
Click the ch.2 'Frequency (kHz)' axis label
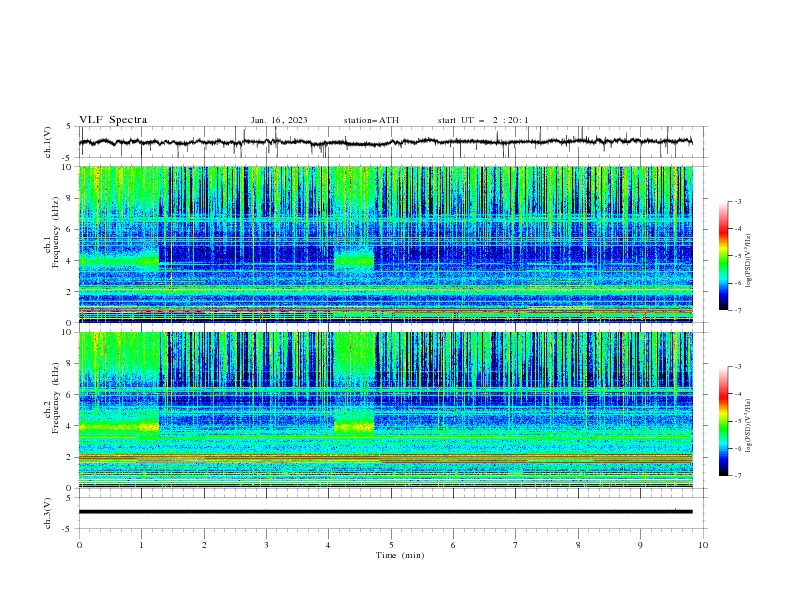point(55,398)
